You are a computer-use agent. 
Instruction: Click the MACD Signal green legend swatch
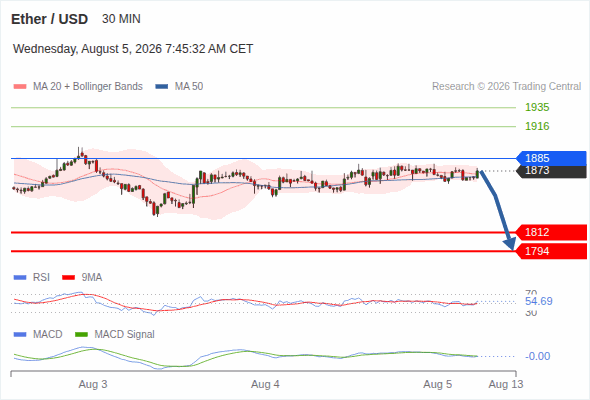pyautogui.click(x=81, y=335)
